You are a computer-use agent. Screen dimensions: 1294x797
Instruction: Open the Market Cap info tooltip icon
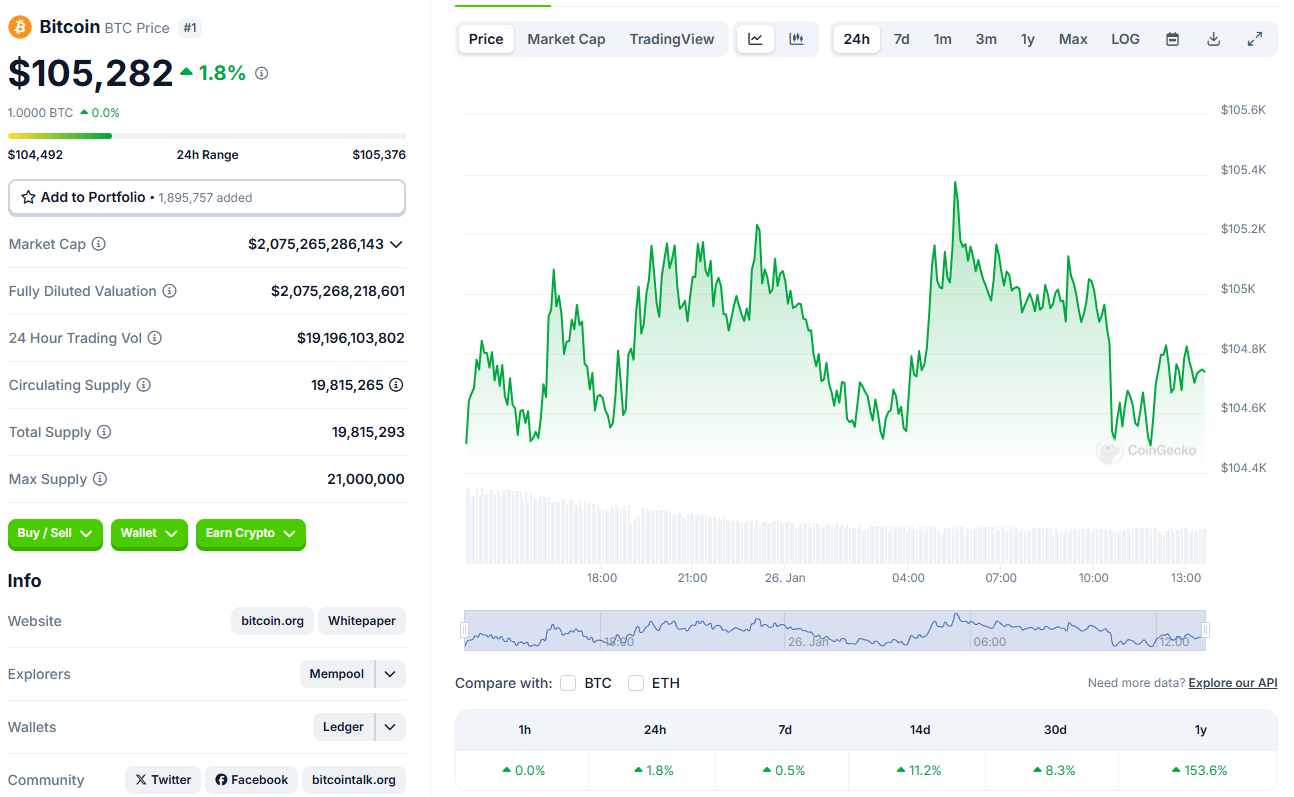[x=99, y=244]
